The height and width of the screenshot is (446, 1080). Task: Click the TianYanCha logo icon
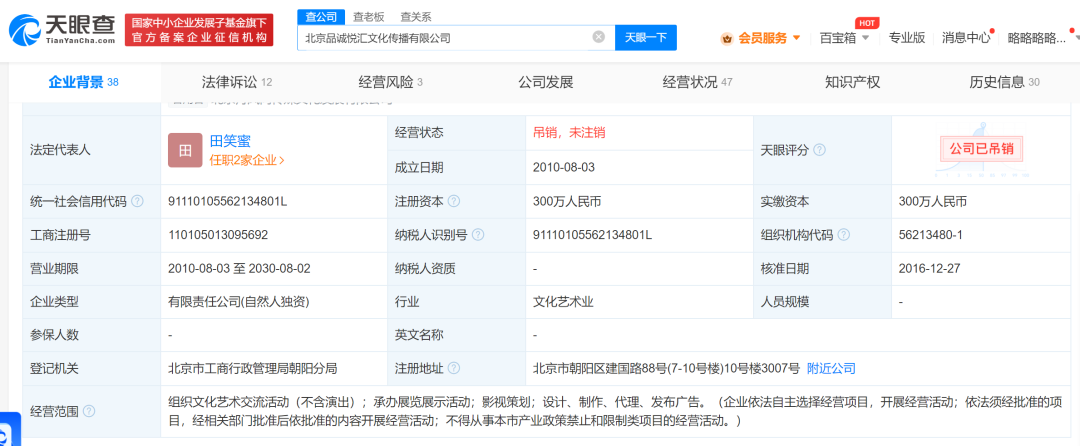coord(24,30)
